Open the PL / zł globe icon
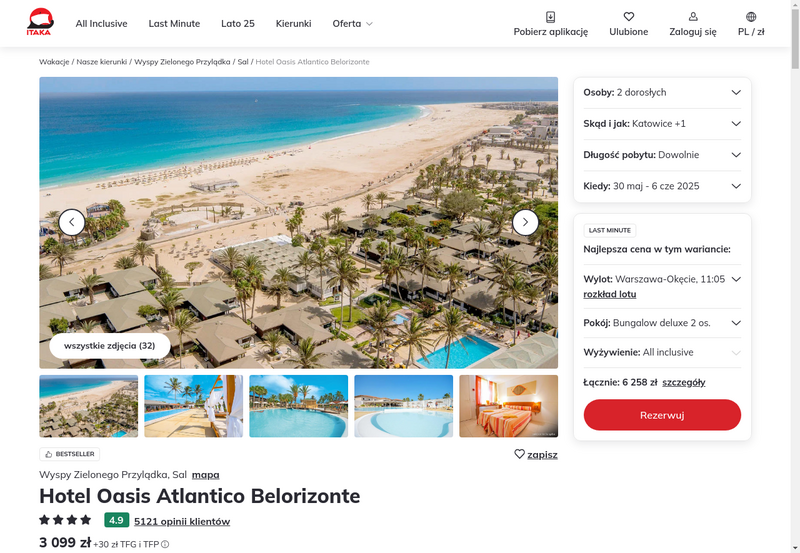 pyautogui.click(x=751, y=17)
